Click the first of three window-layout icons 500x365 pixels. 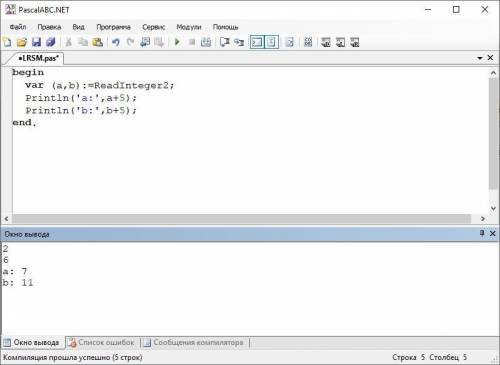point(326,42)
